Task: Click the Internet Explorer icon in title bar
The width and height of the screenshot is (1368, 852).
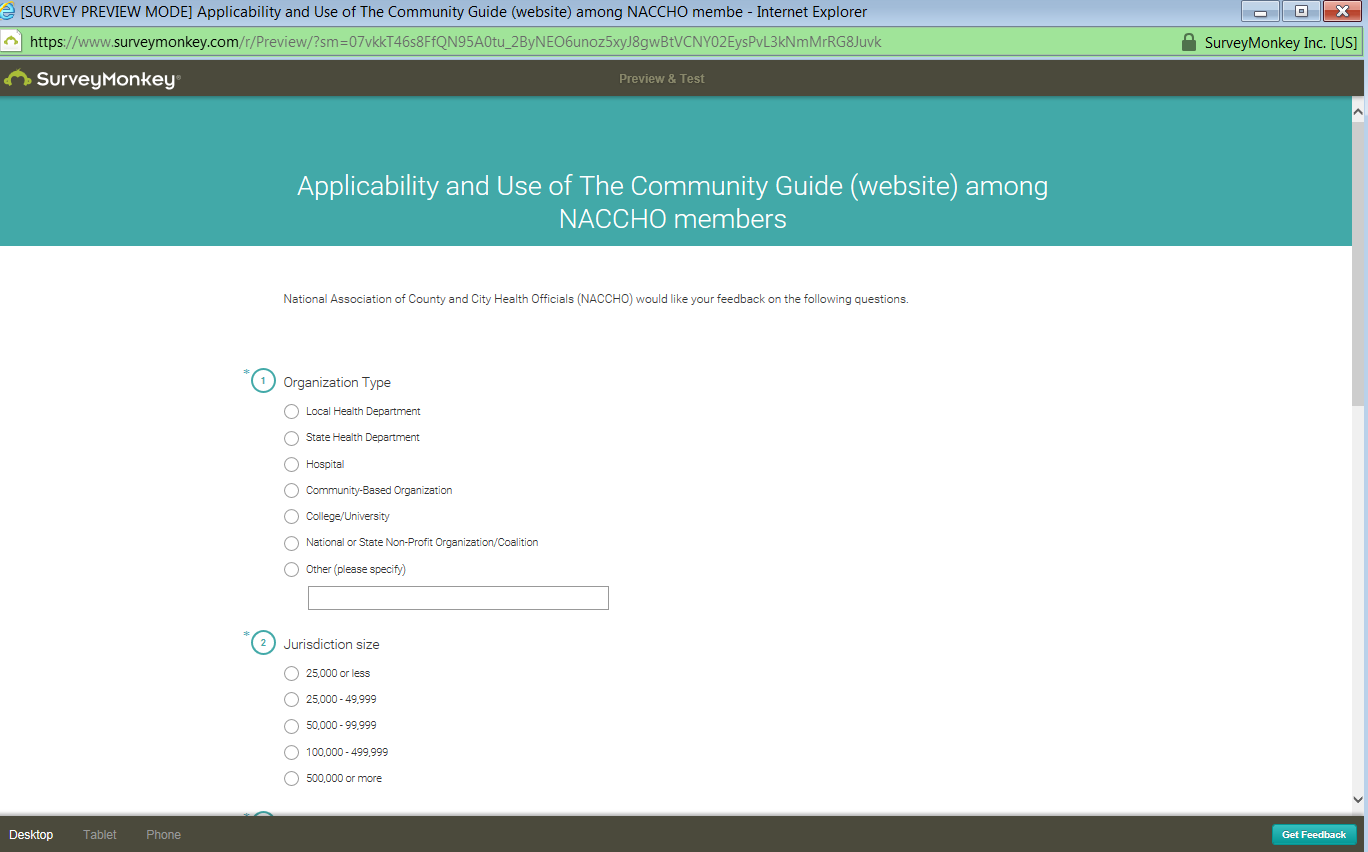Action: (8, 12)
